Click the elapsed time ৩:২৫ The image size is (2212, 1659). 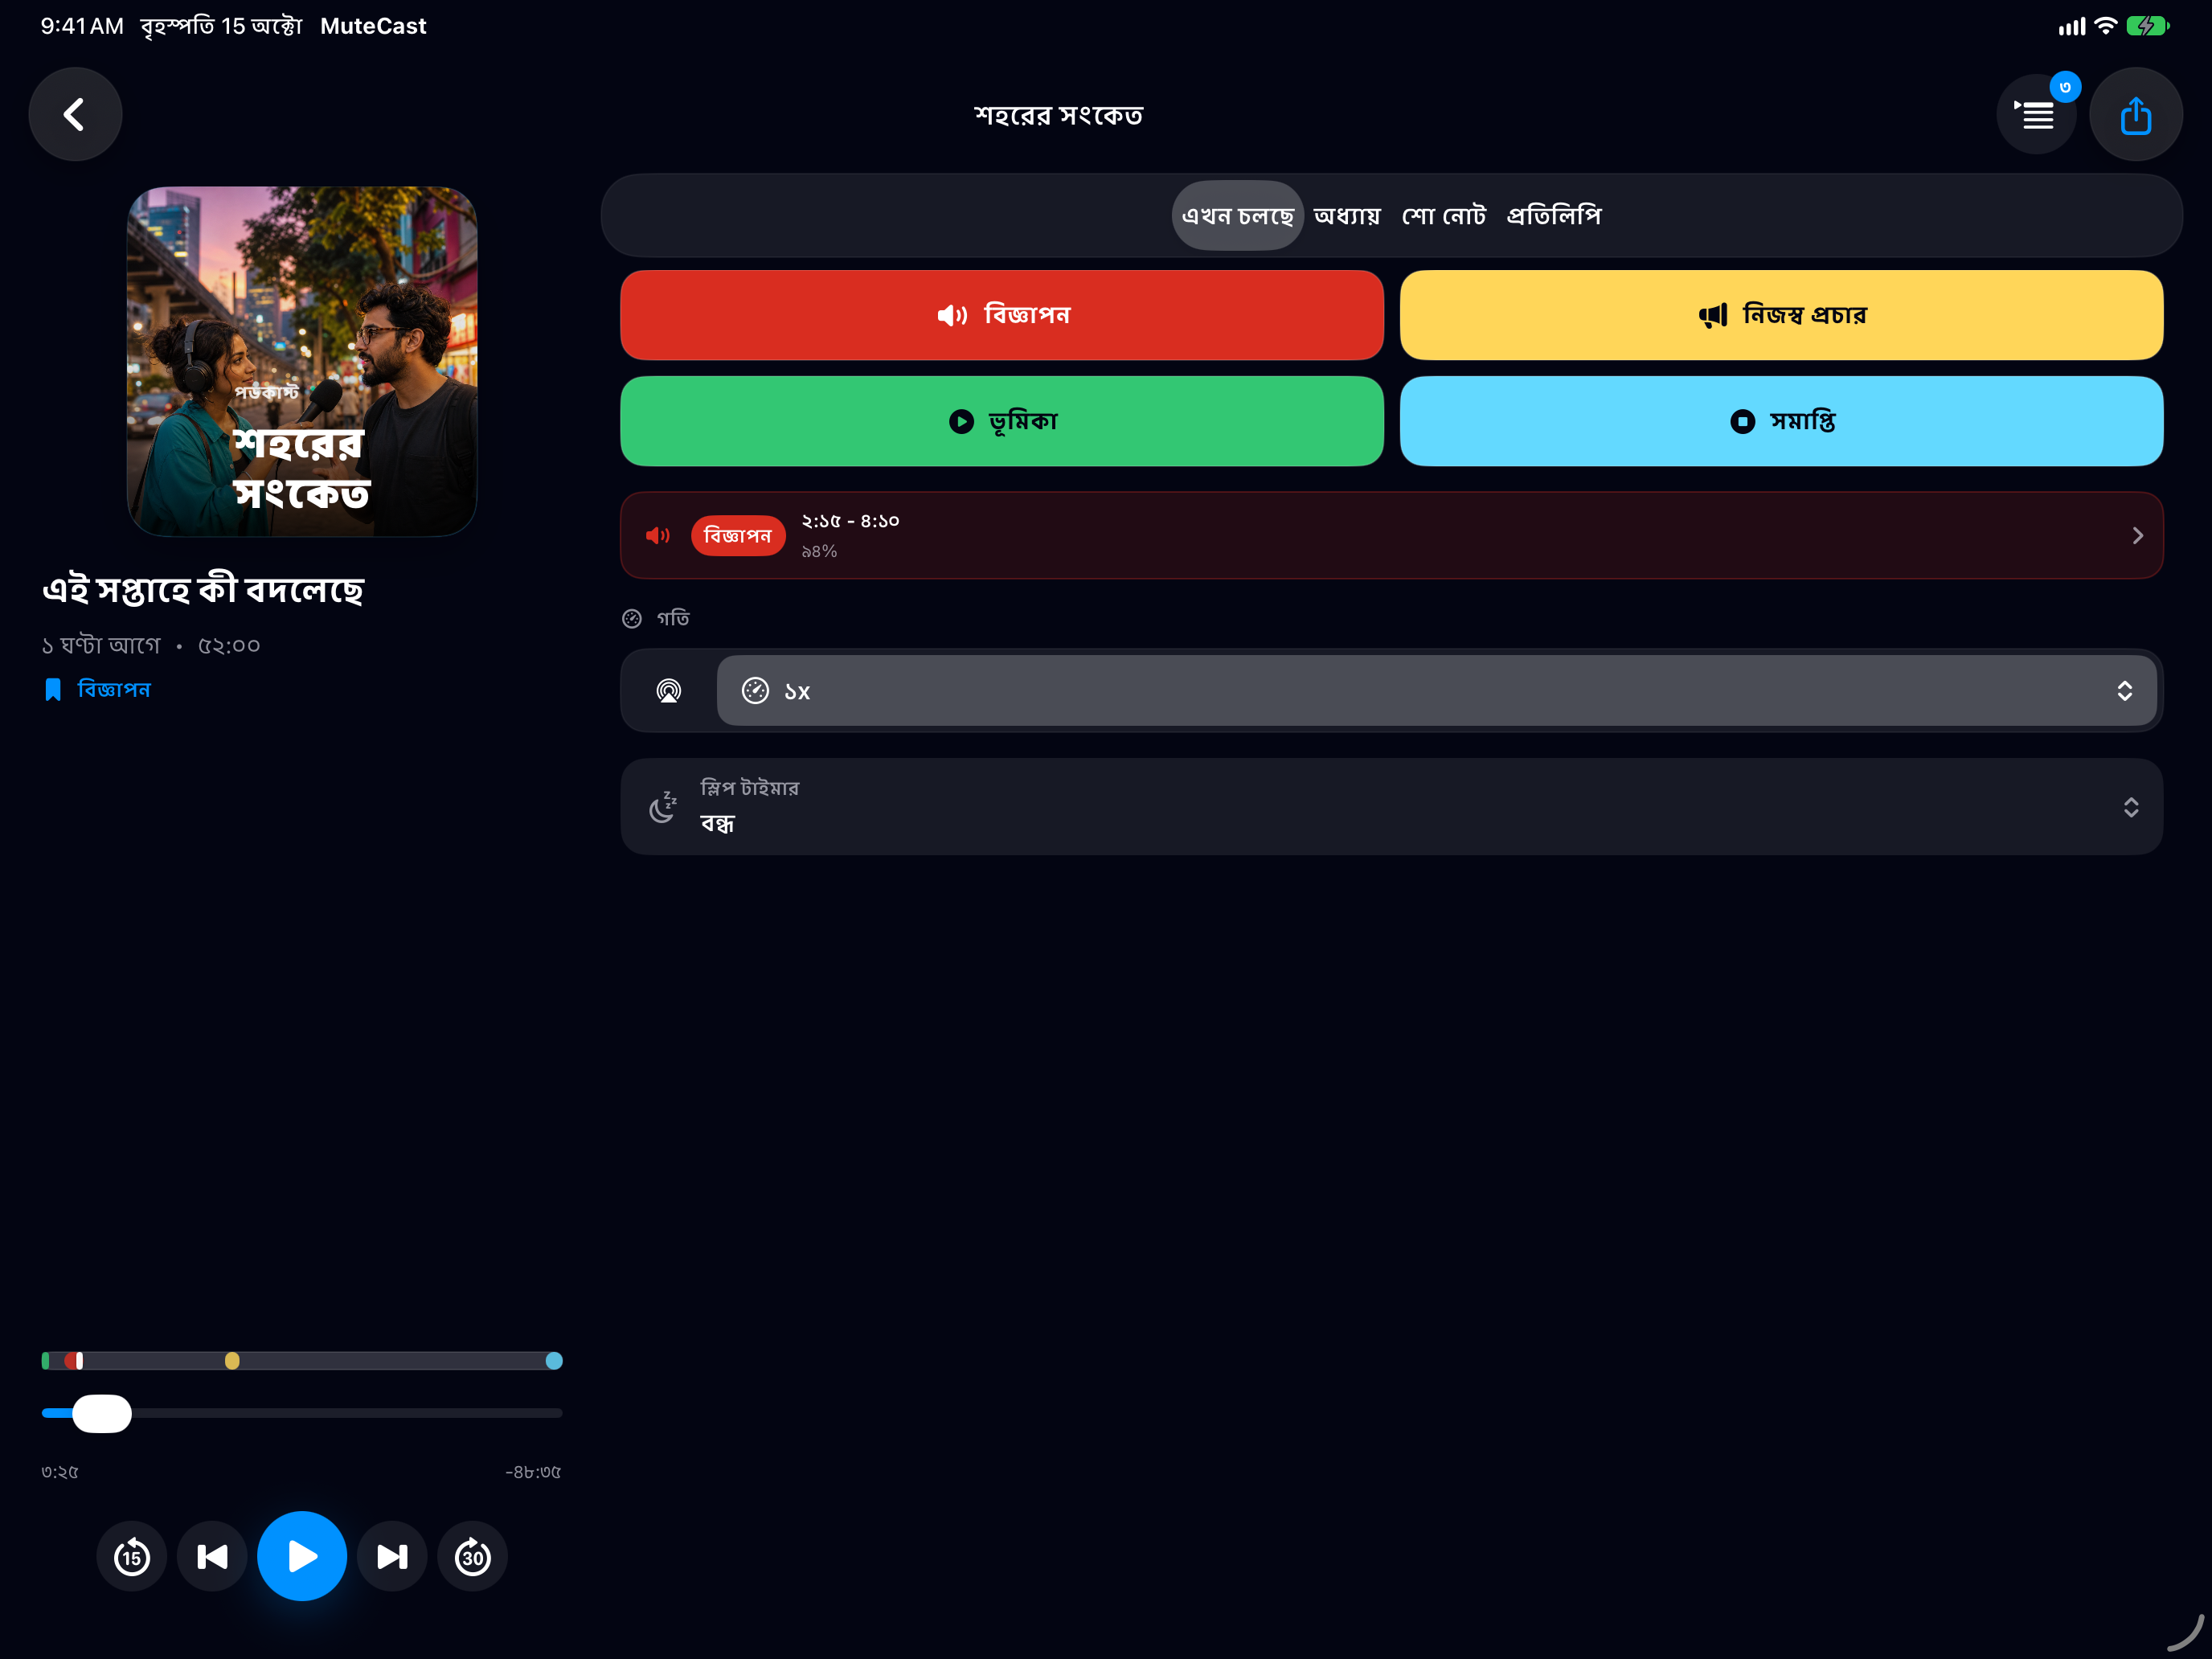click(60, 1471)
